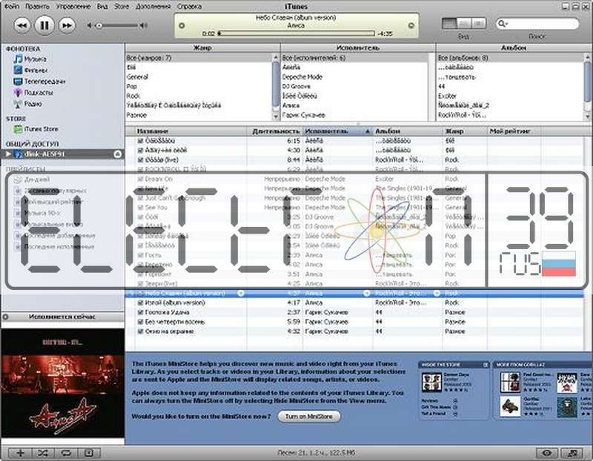Select album 44 in album browser
593x461 pixels.
441,86
